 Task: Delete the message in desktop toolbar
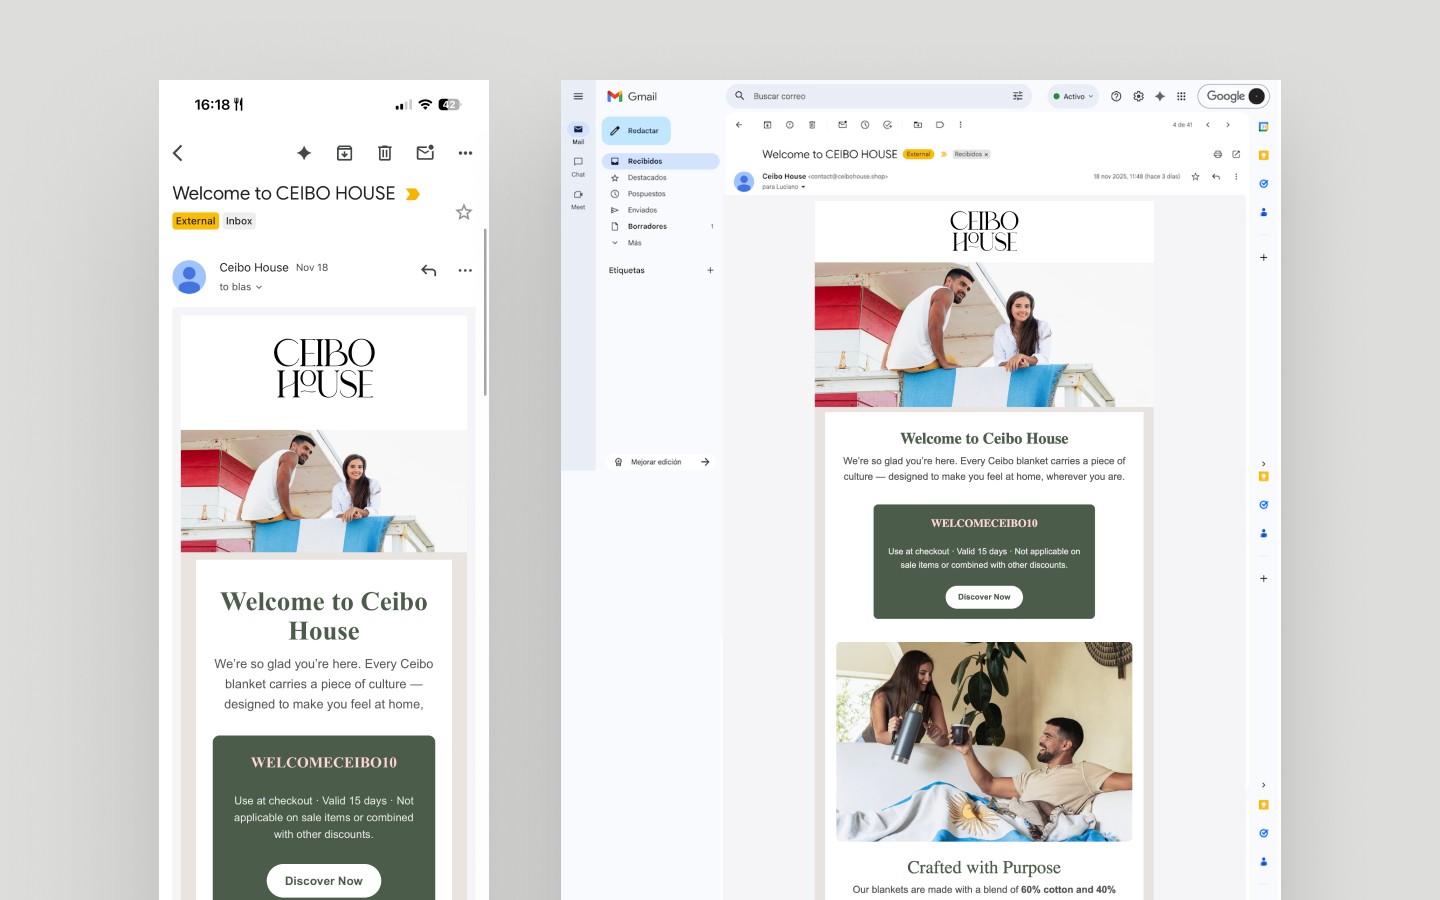(x=812, y=125)
